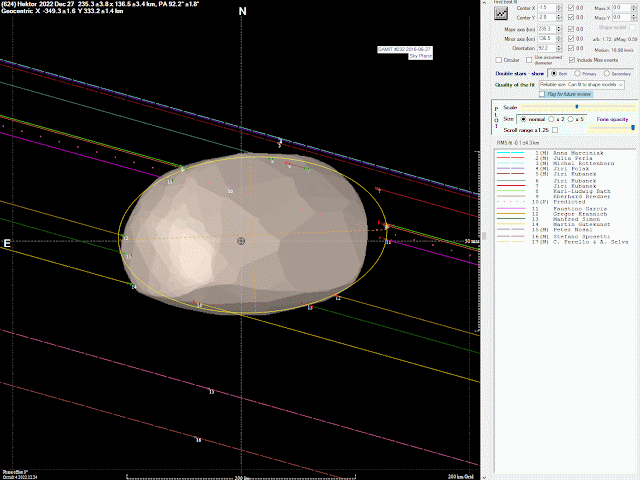Click the Minor axis spinner arrows
This screenshot has height=480, width=640.
pos(559,38)
